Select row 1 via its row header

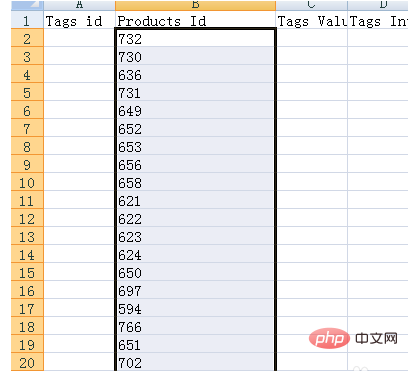click(x=27, y=21)
